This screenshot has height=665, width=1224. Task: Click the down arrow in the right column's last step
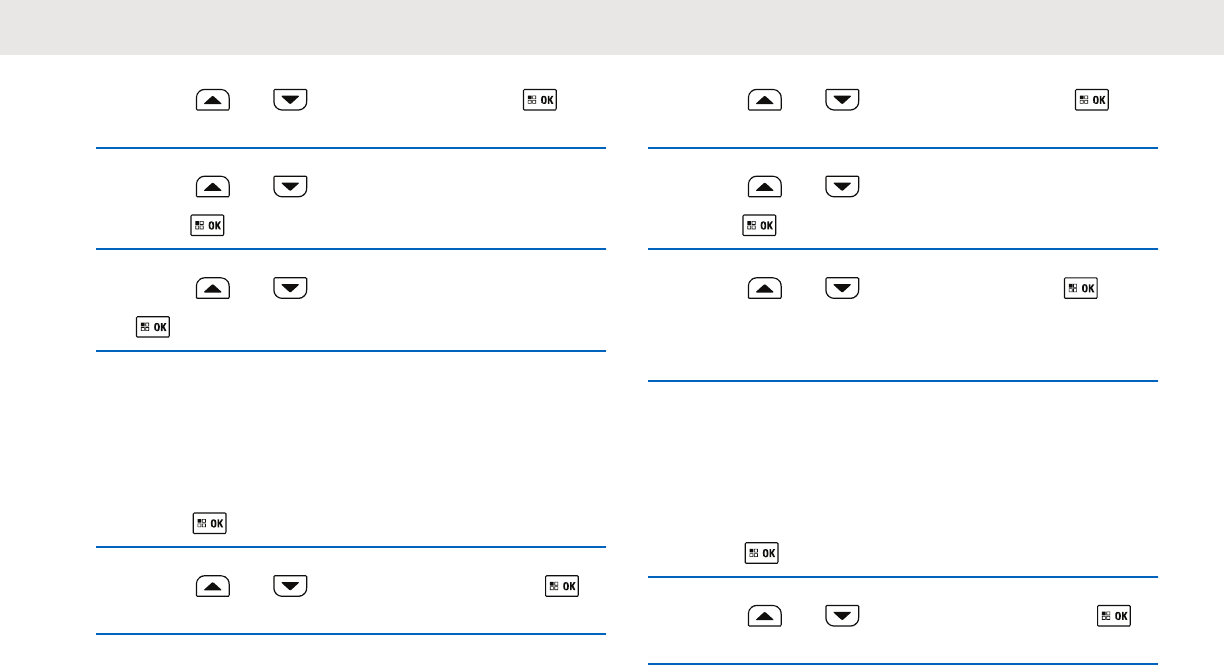pos(843,616)
